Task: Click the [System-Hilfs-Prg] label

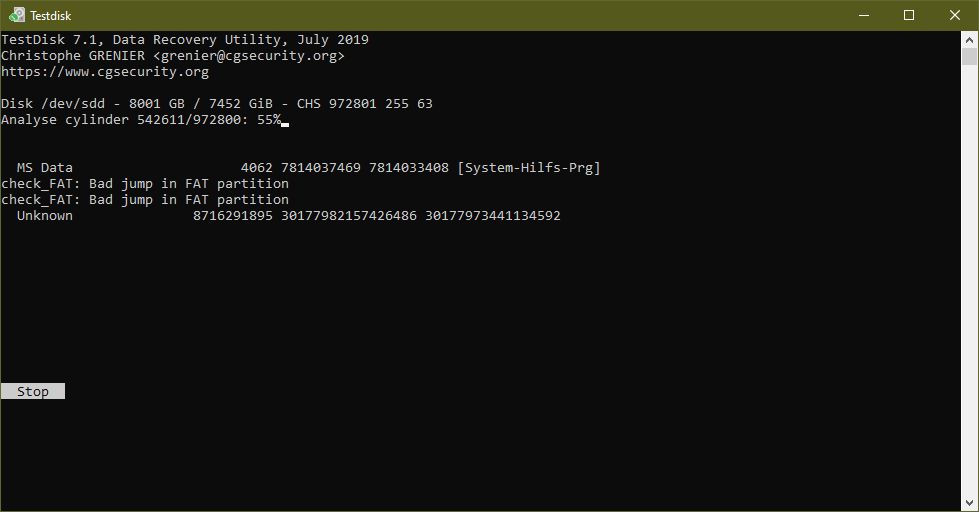Action: pos(529,168)
